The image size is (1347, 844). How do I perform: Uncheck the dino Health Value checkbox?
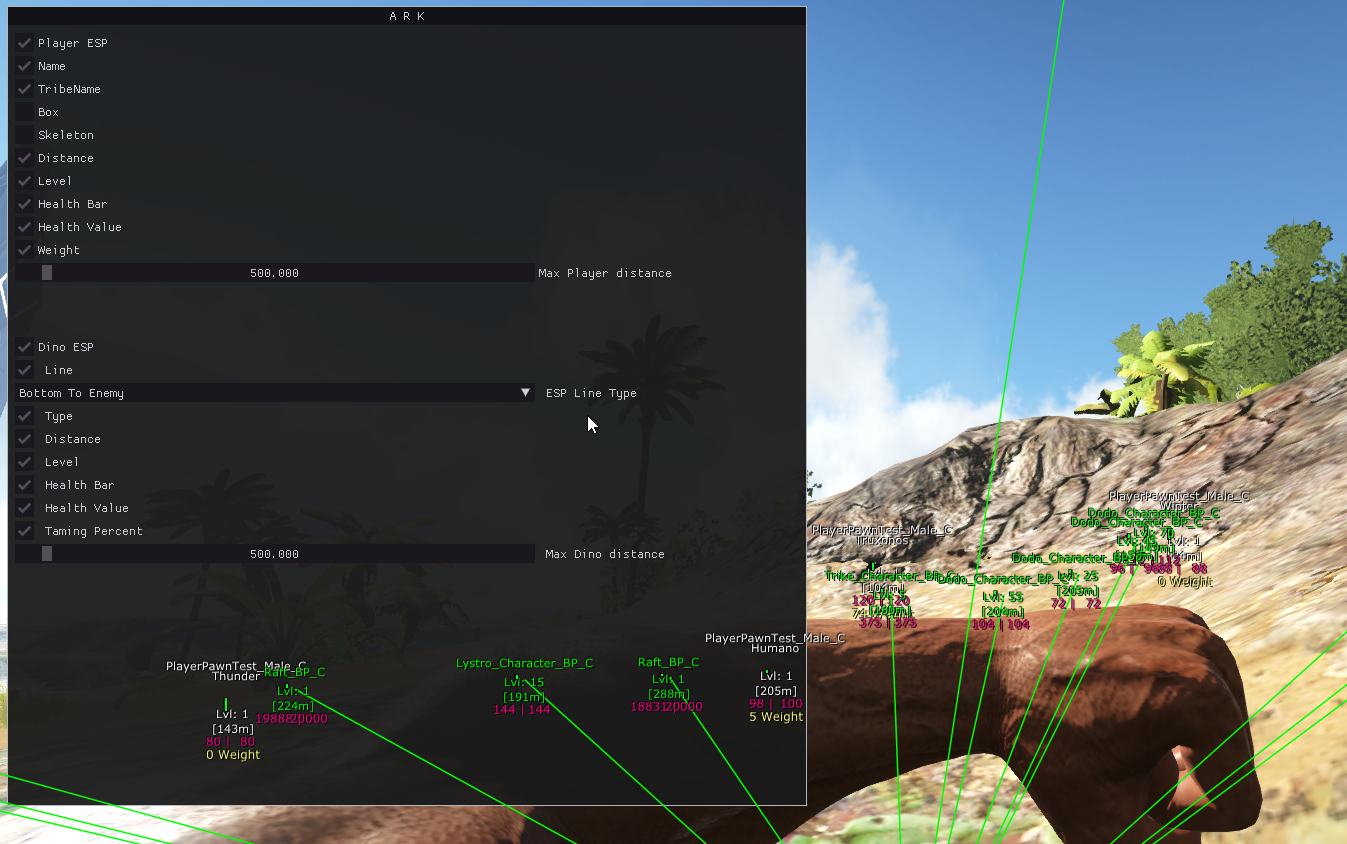pos(25,508)
